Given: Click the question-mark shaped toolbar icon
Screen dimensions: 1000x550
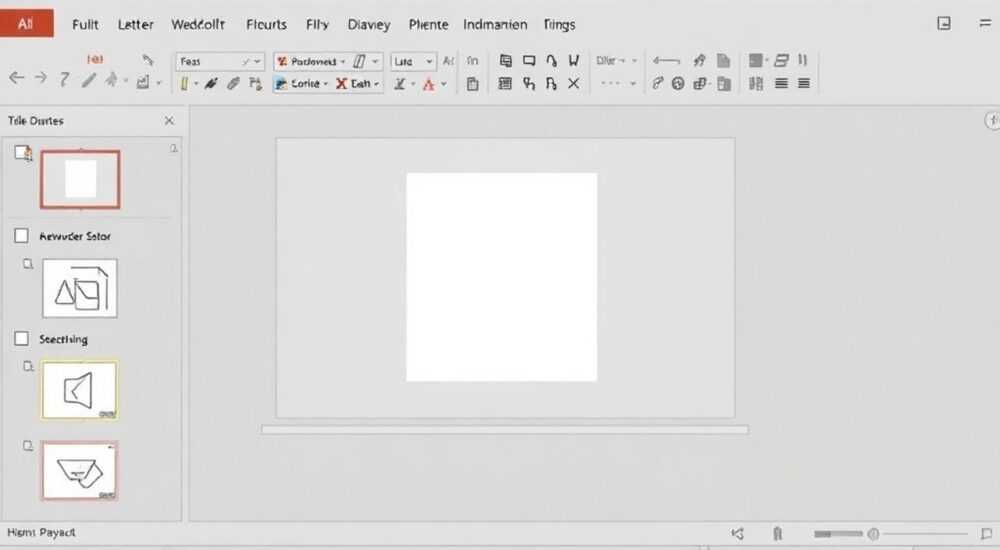Looking at the screenshot, I should 64,79.
